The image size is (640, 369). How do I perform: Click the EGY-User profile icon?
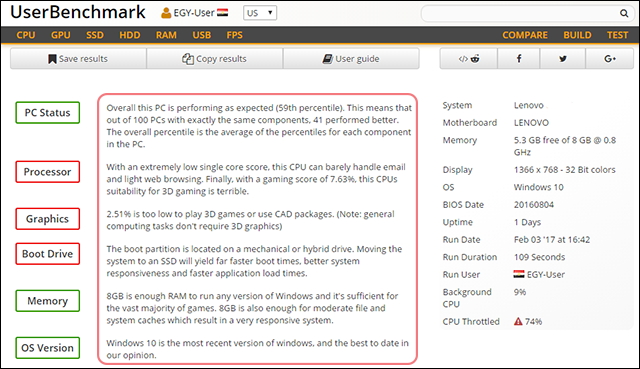click(166, 13)
